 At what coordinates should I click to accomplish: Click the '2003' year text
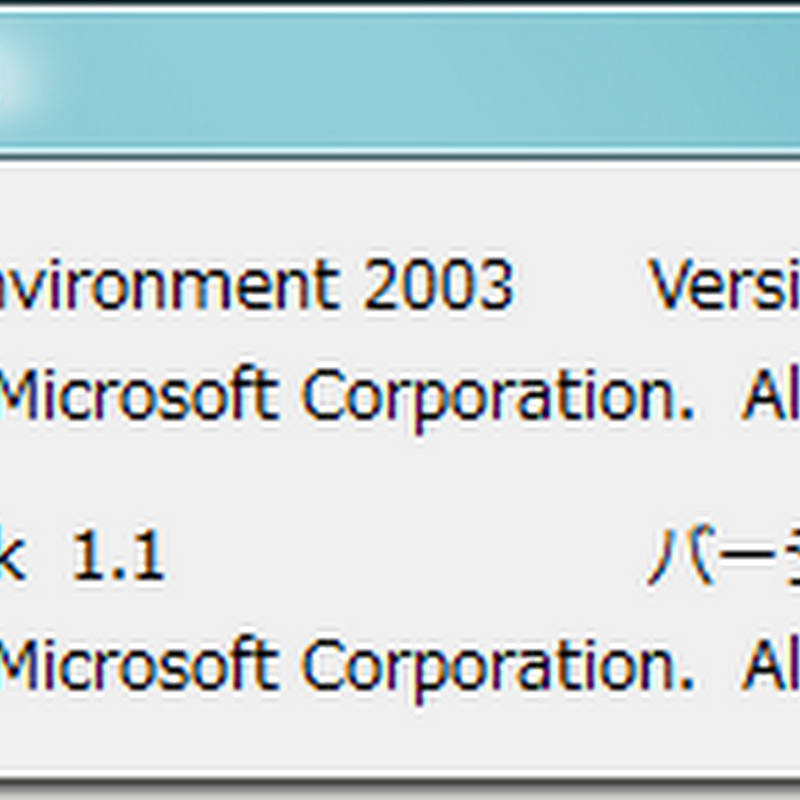point(437,286)
